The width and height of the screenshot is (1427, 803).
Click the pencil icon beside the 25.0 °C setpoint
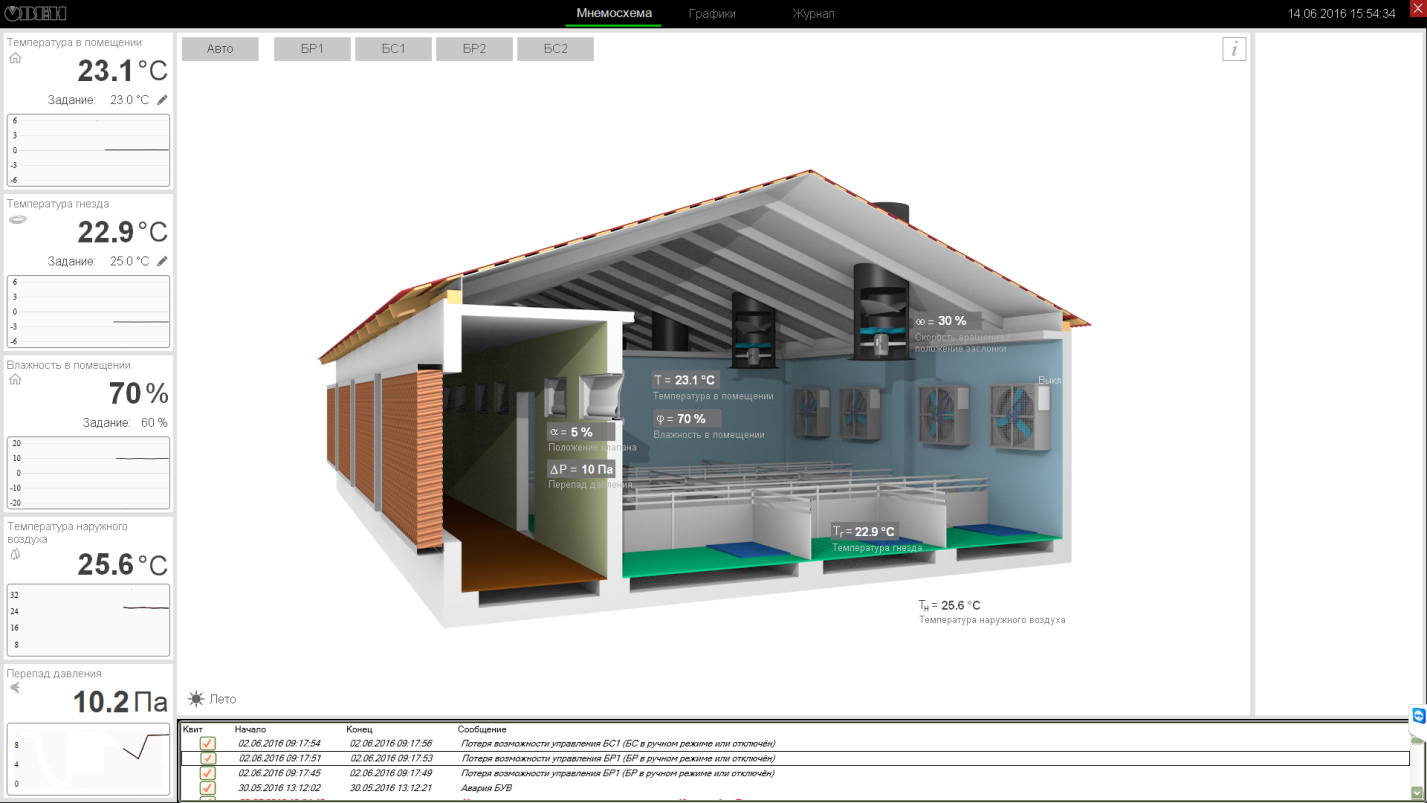point(162,261)
